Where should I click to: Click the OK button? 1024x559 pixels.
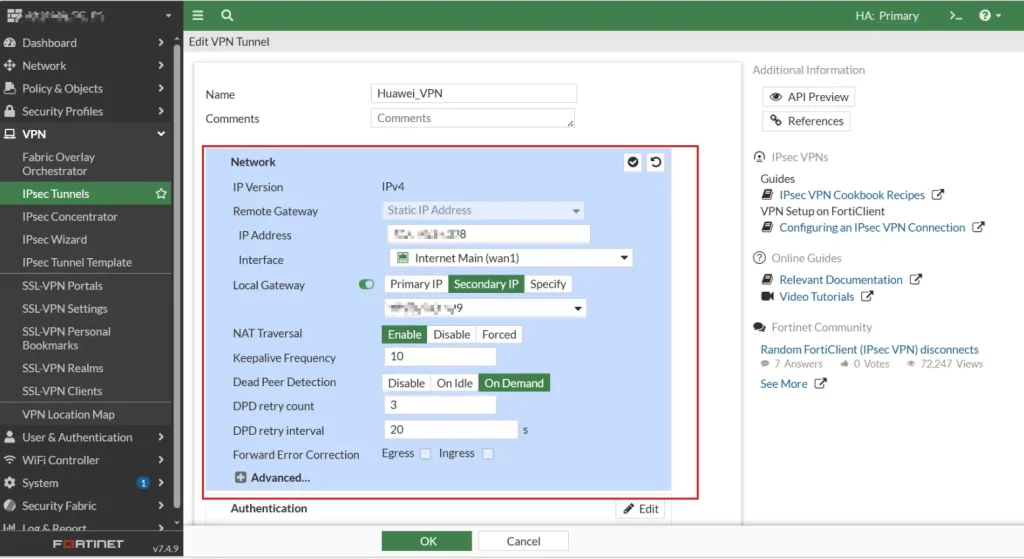pos(427,541)
